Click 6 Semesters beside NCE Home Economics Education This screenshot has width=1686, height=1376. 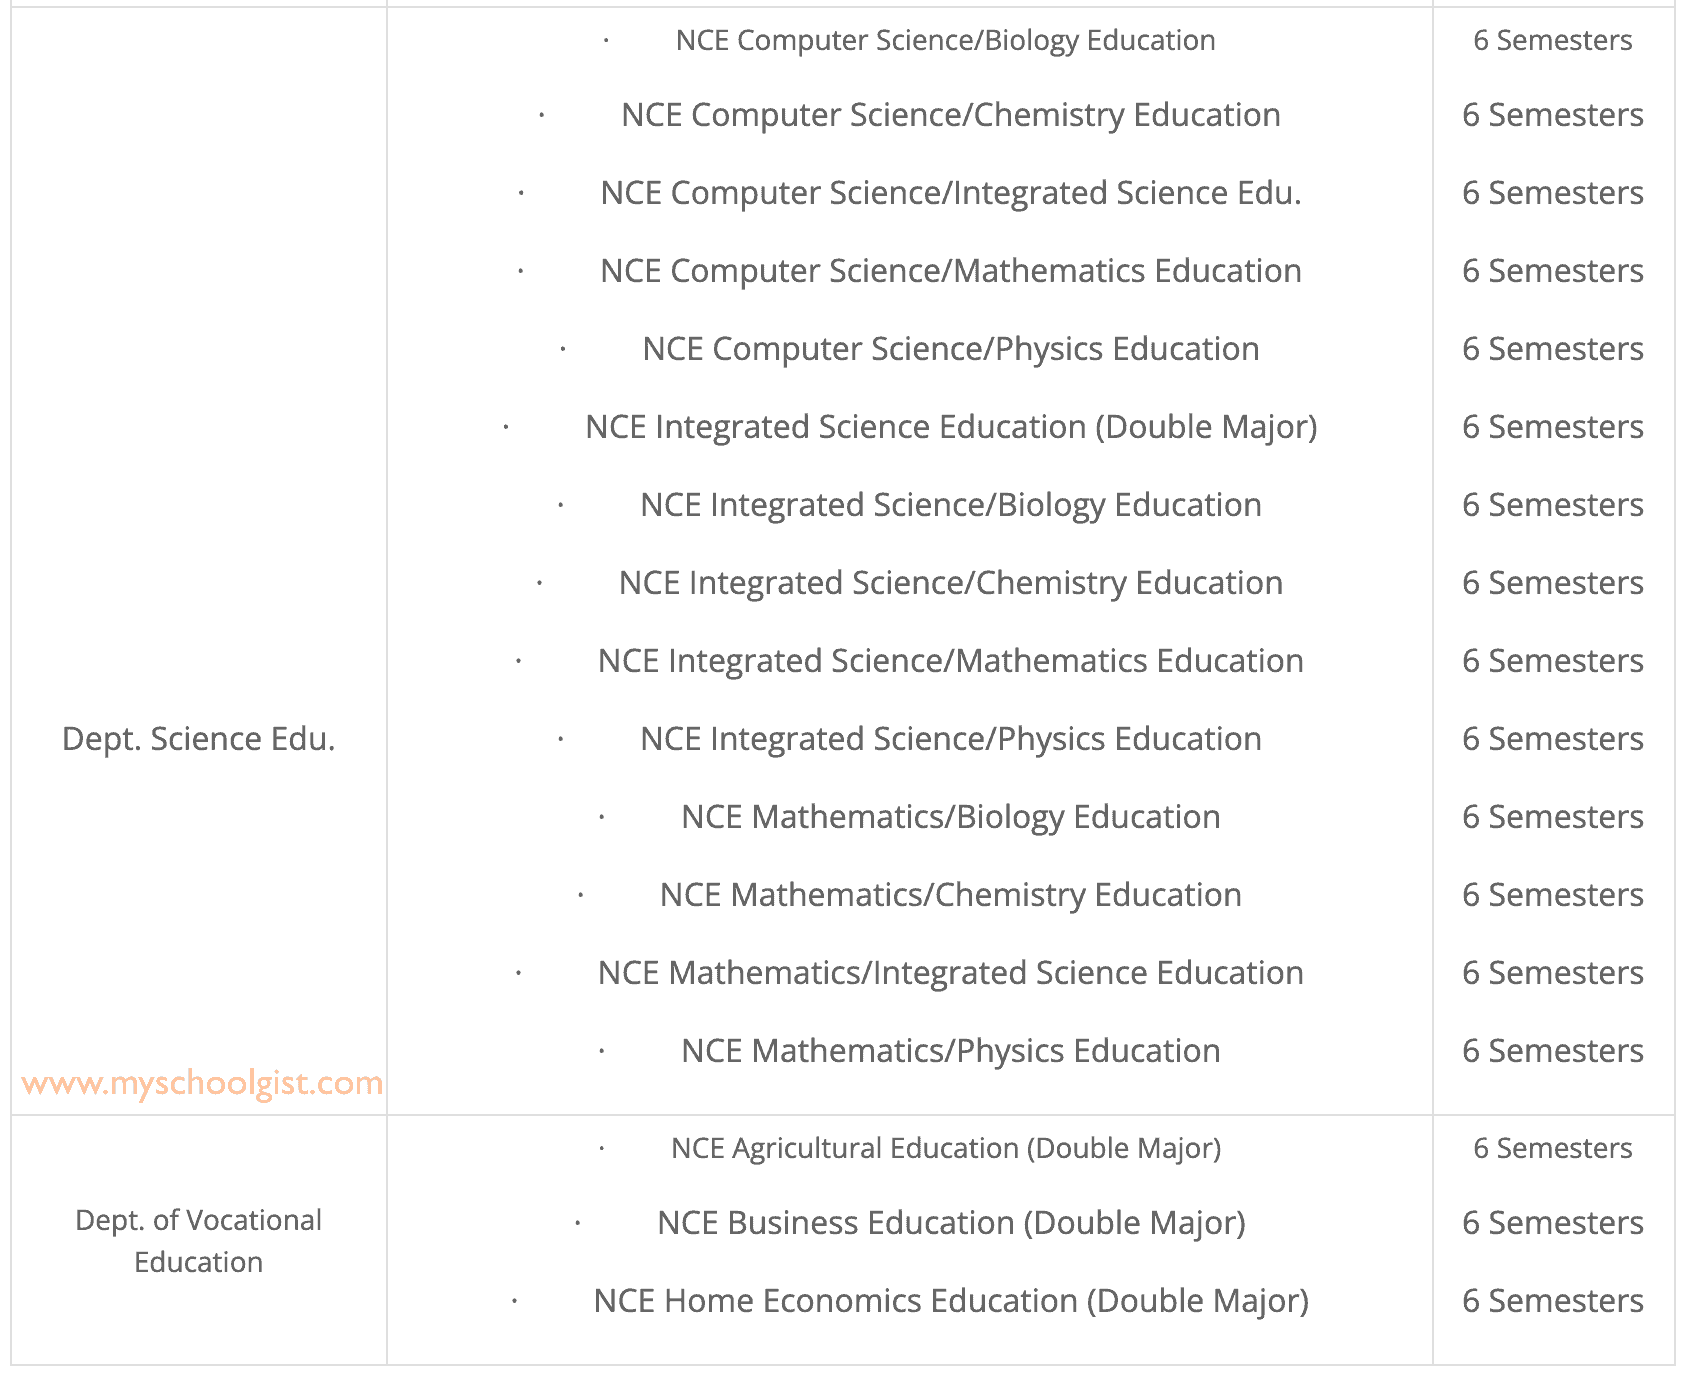tap(1552, 1301)
